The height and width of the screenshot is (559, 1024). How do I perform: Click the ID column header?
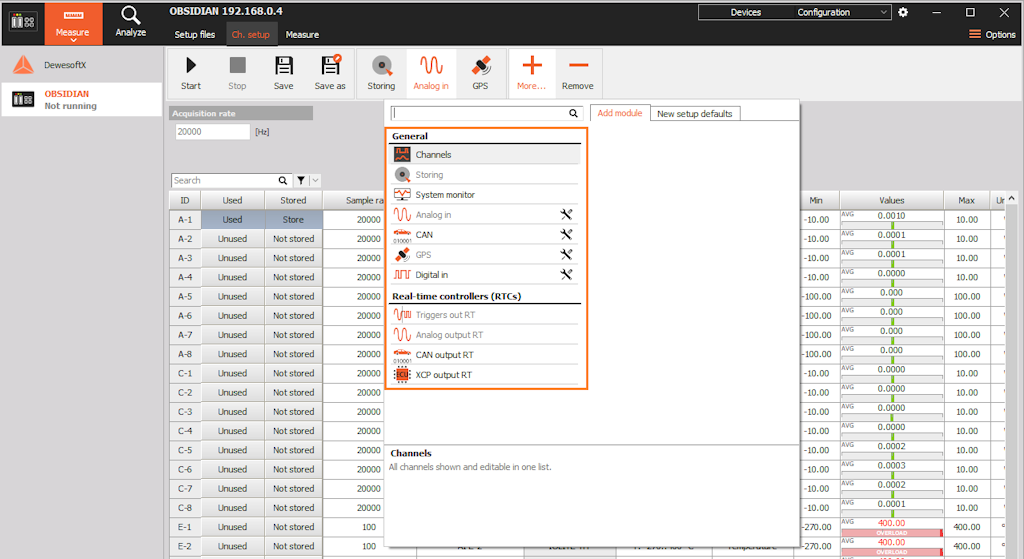click(x=185, y=200)
